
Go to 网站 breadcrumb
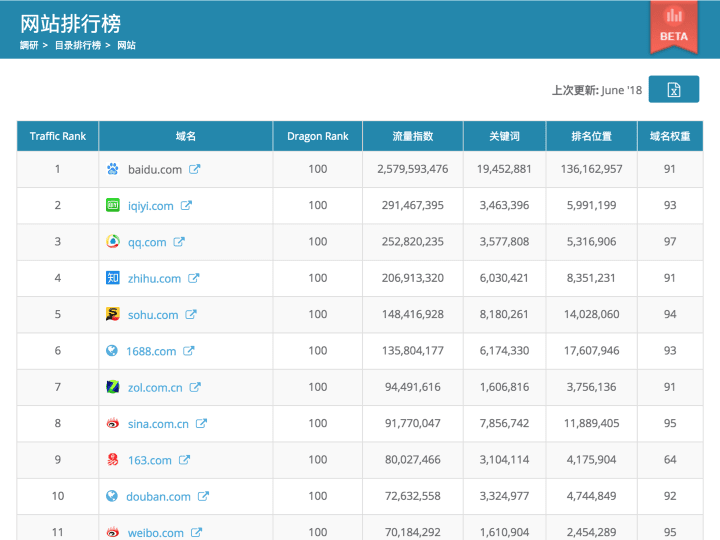pos(126,45)
